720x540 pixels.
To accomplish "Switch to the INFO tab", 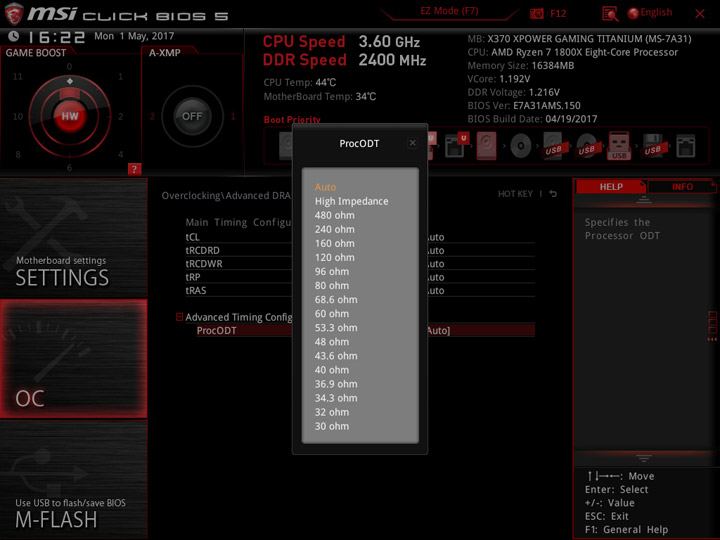I will 682,187.
